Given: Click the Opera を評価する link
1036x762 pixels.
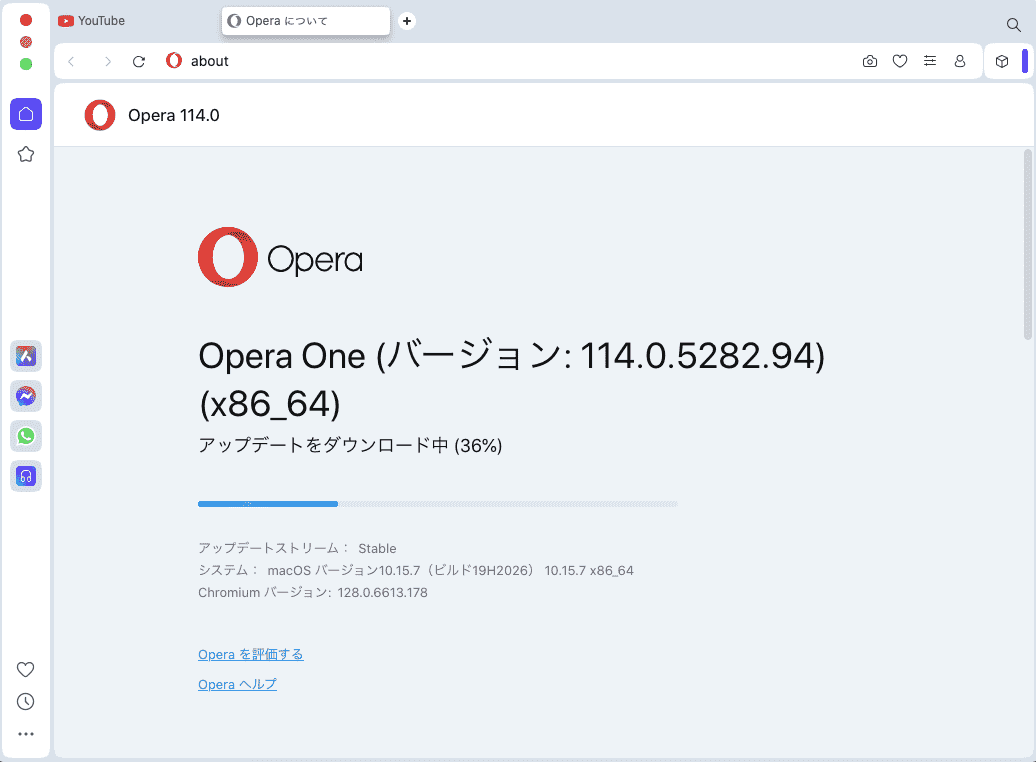Looking at the screenshot, I should pos(250,654).
